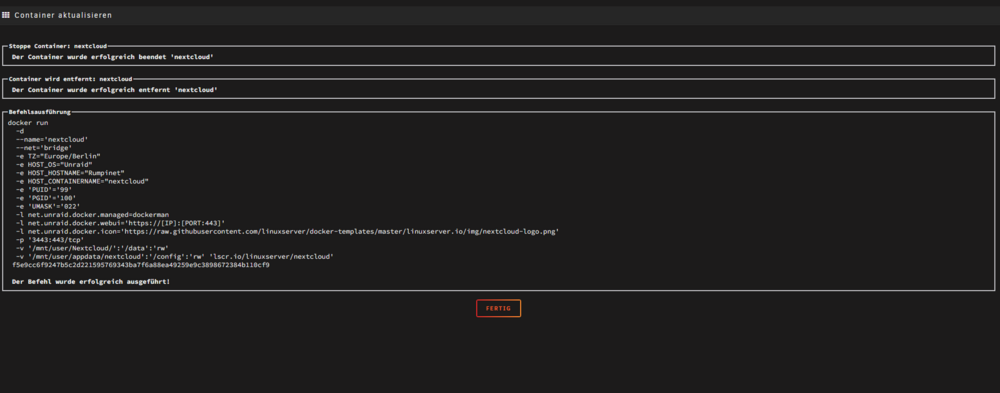This screenshot has width=1000, height=393.
Task: Click 'Stoppe Container: nextcloud' heading
Action: click(58, 46)
